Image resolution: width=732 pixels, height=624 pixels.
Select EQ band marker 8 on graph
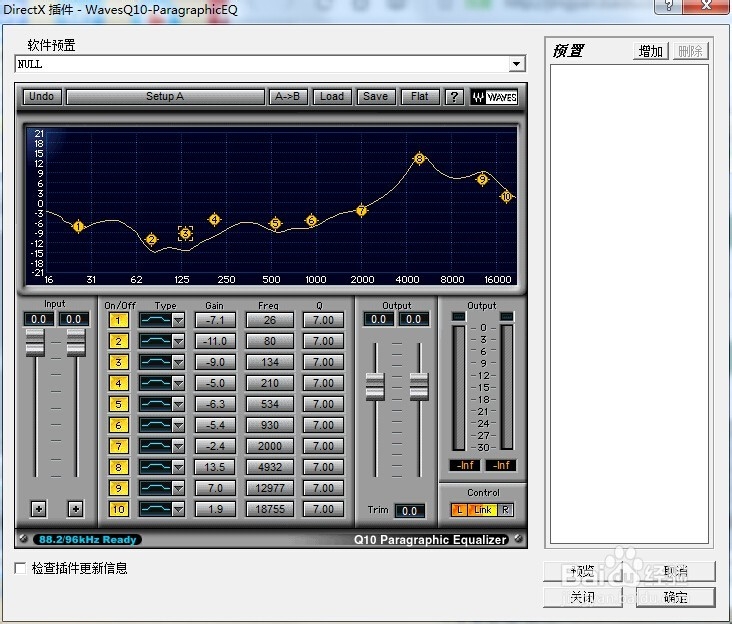click(419, 159)
